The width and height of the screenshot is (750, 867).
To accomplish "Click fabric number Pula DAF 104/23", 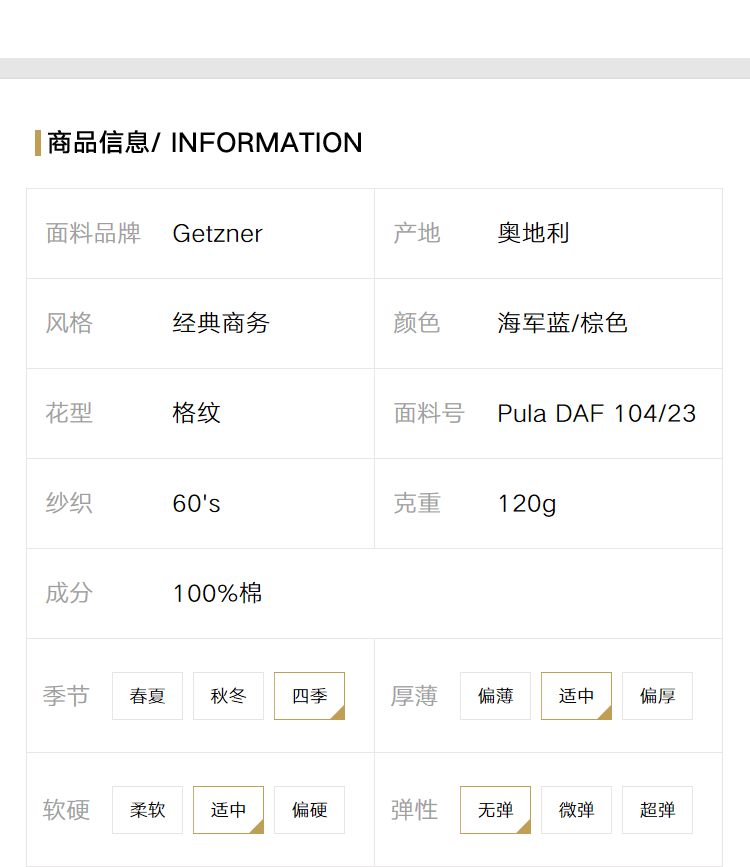I will click(x=596, y=414).
